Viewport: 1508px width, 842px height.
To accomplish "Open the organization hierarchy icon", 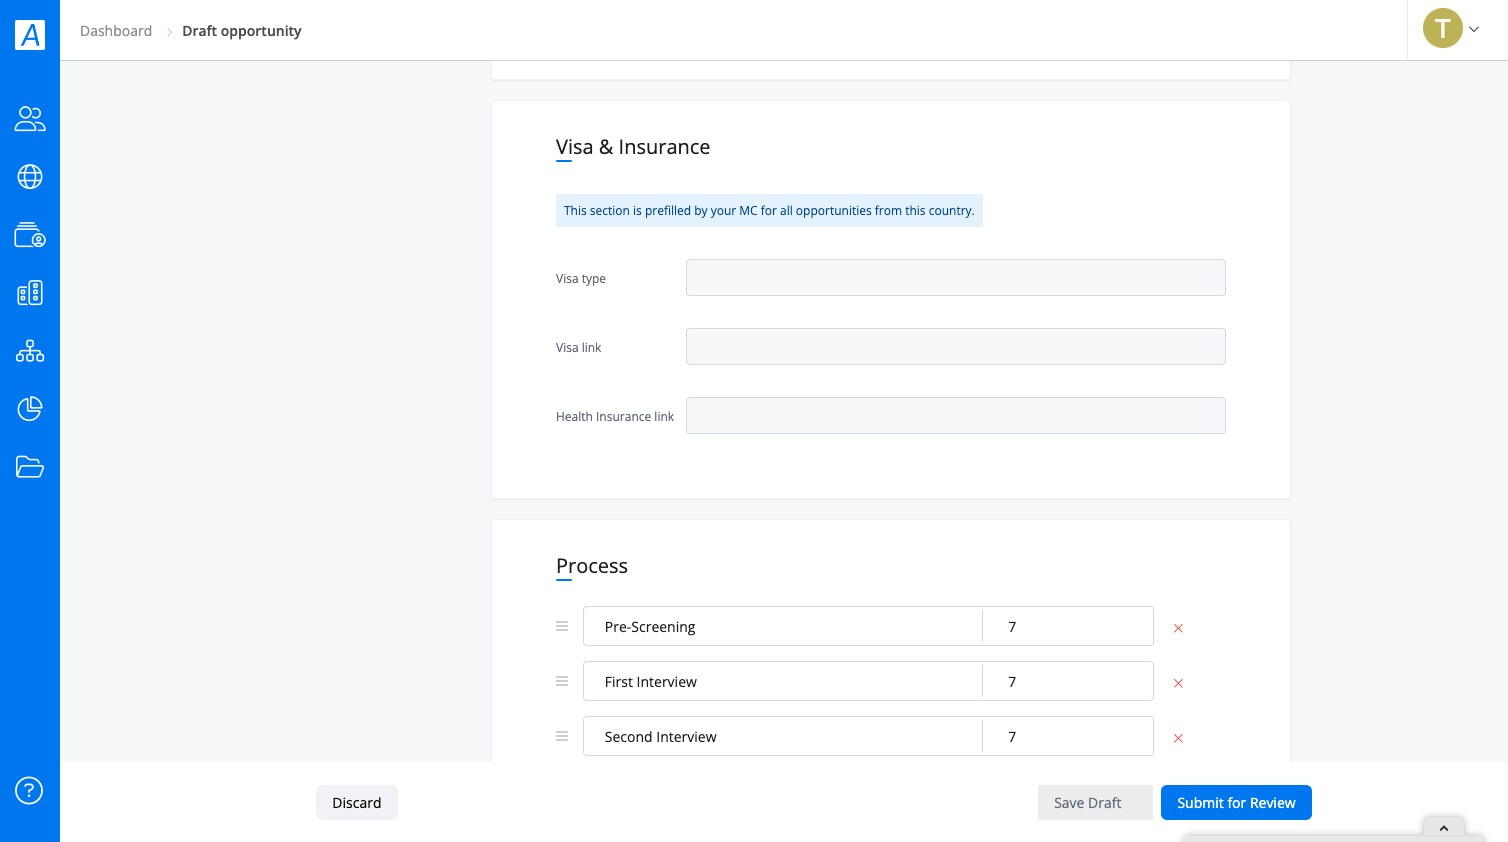I will (30, 351).
